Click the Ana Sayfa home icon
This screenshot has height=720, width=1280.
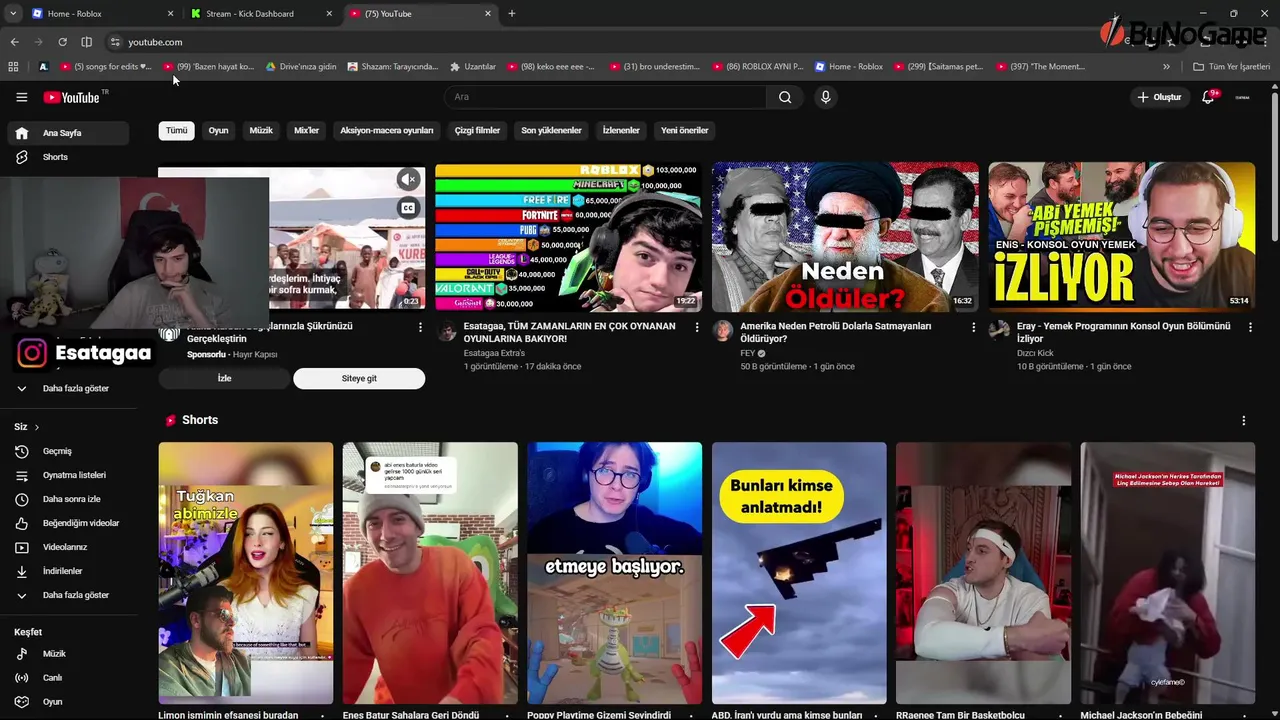(x=22, y=133)
